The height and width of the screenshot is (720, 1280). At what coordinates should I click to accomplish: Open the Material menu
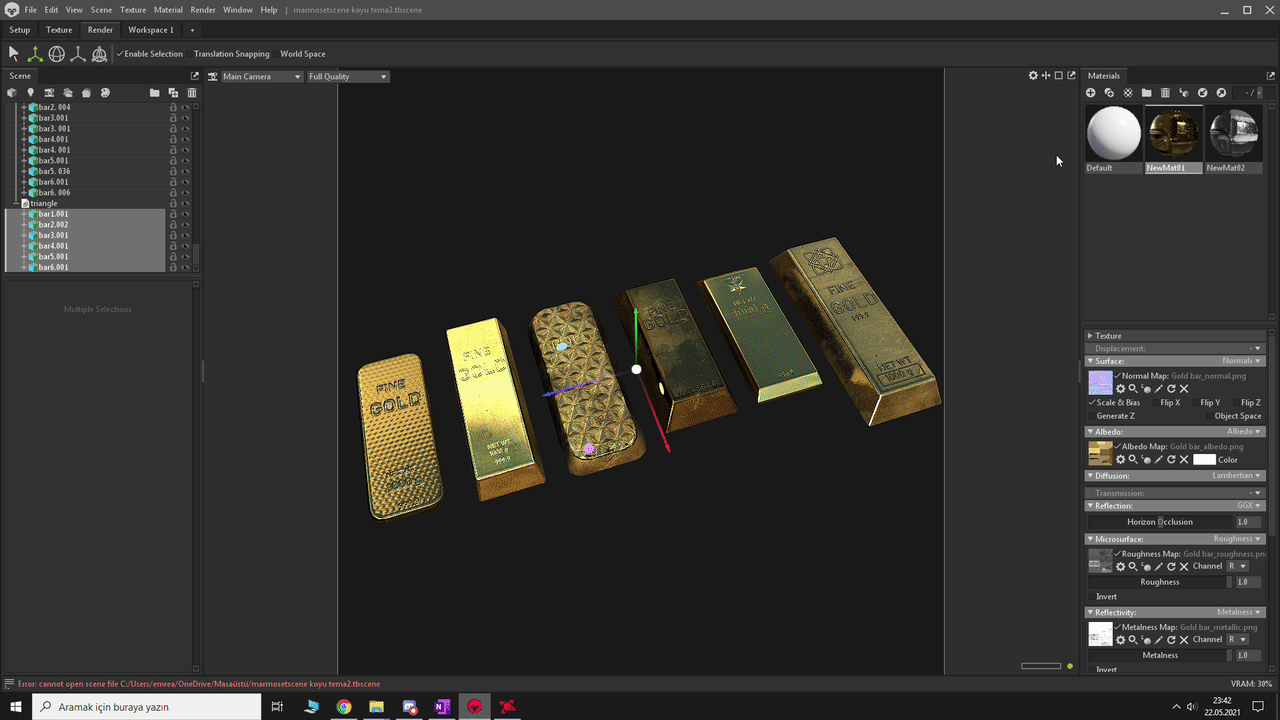[x=168, y=10]
